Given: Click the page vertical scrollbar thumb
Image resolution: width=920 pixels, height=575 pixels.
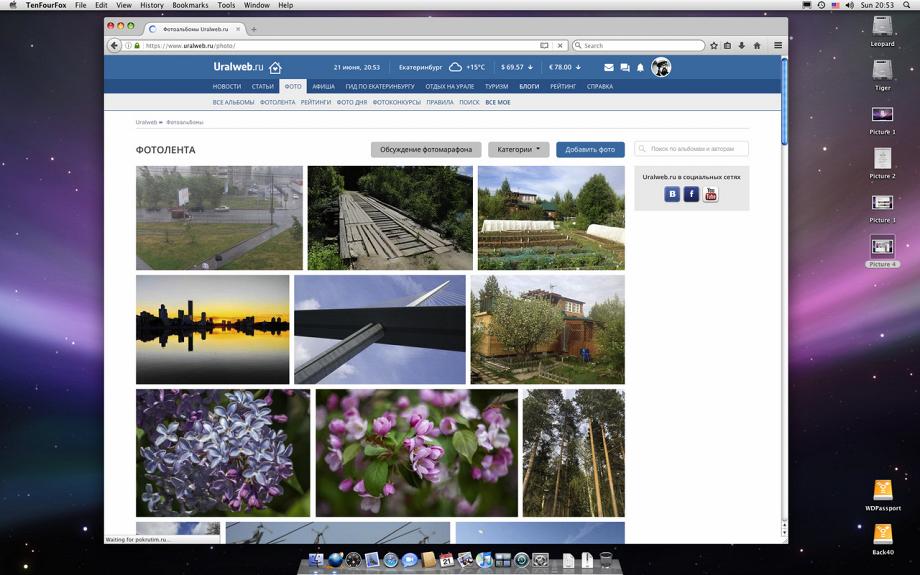Looking at the screenshot, I should pos(784,101).
